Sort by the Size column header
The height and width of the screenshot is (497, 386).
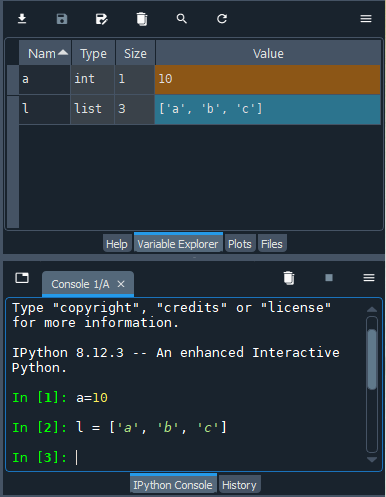135,53
